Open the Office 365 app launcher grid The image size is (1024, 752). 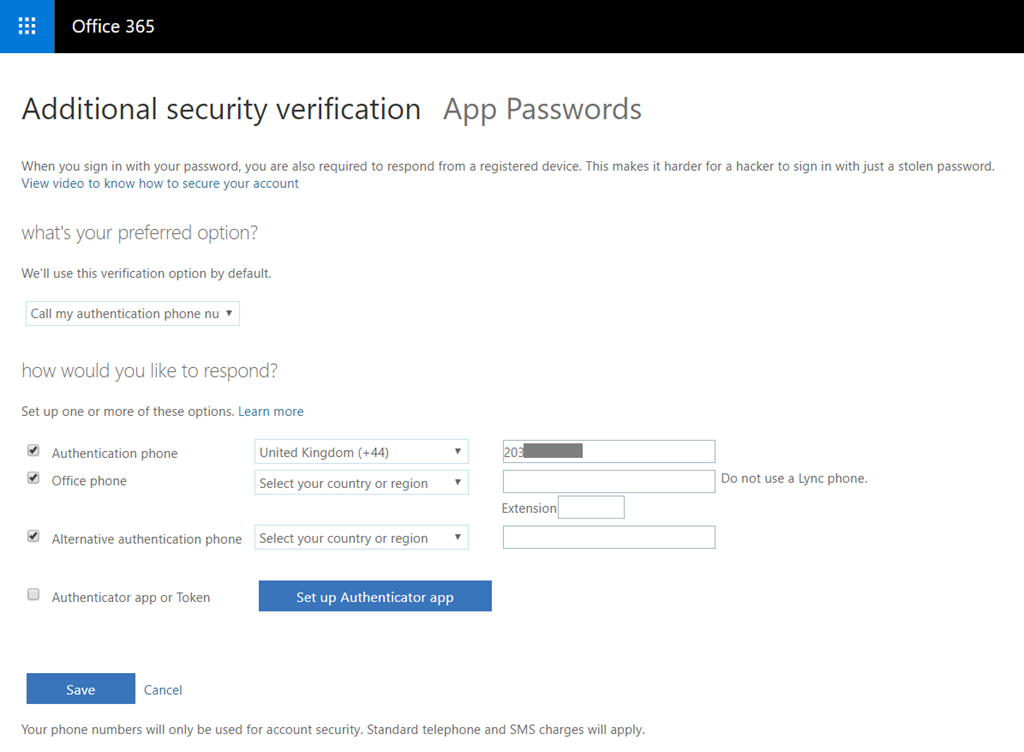point(27,26)
